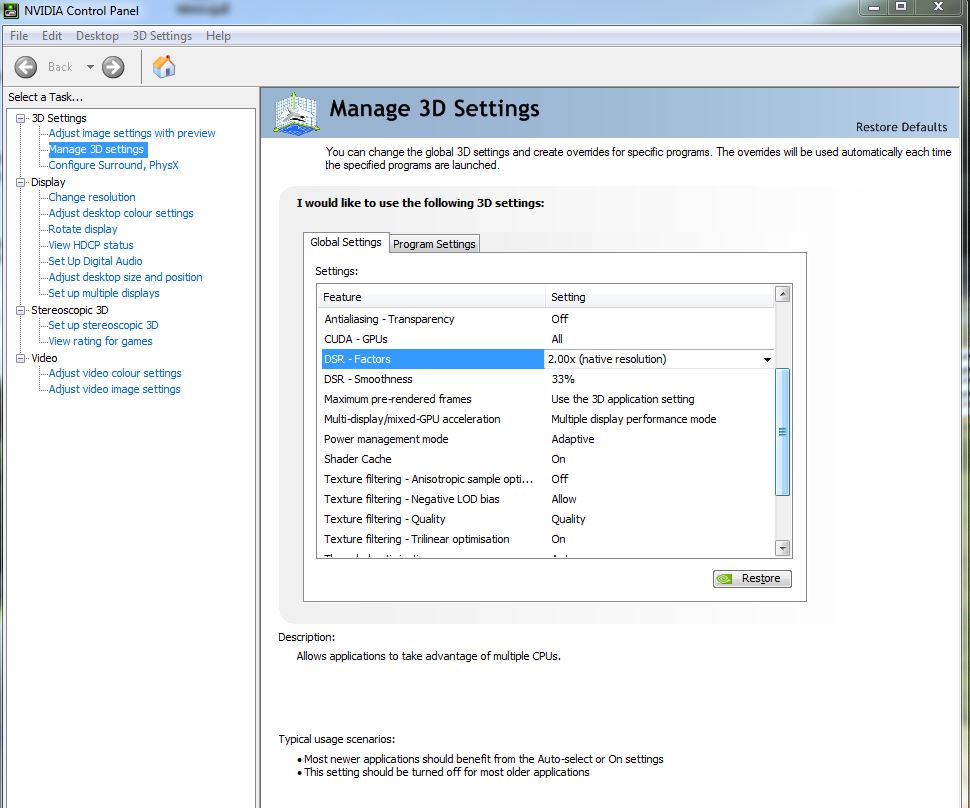Open View rating for games task
The height and width of the screenshot is (808, 970).
pyautogui.click(x=100, y=342)
